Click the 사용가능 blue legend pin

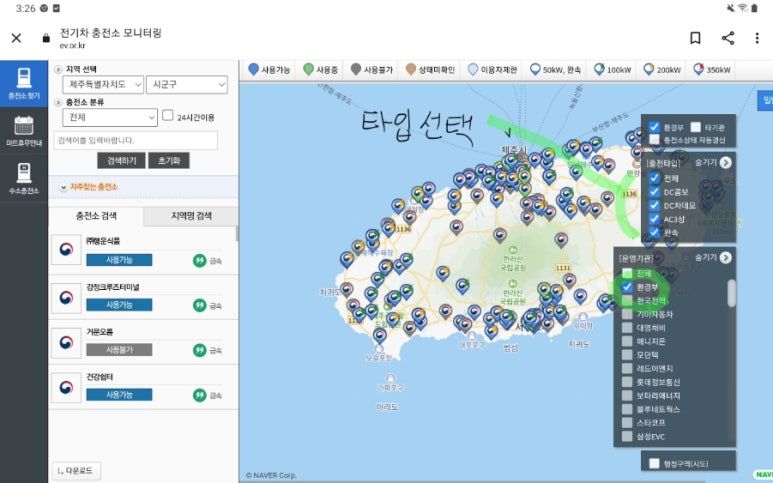point(253,69)
